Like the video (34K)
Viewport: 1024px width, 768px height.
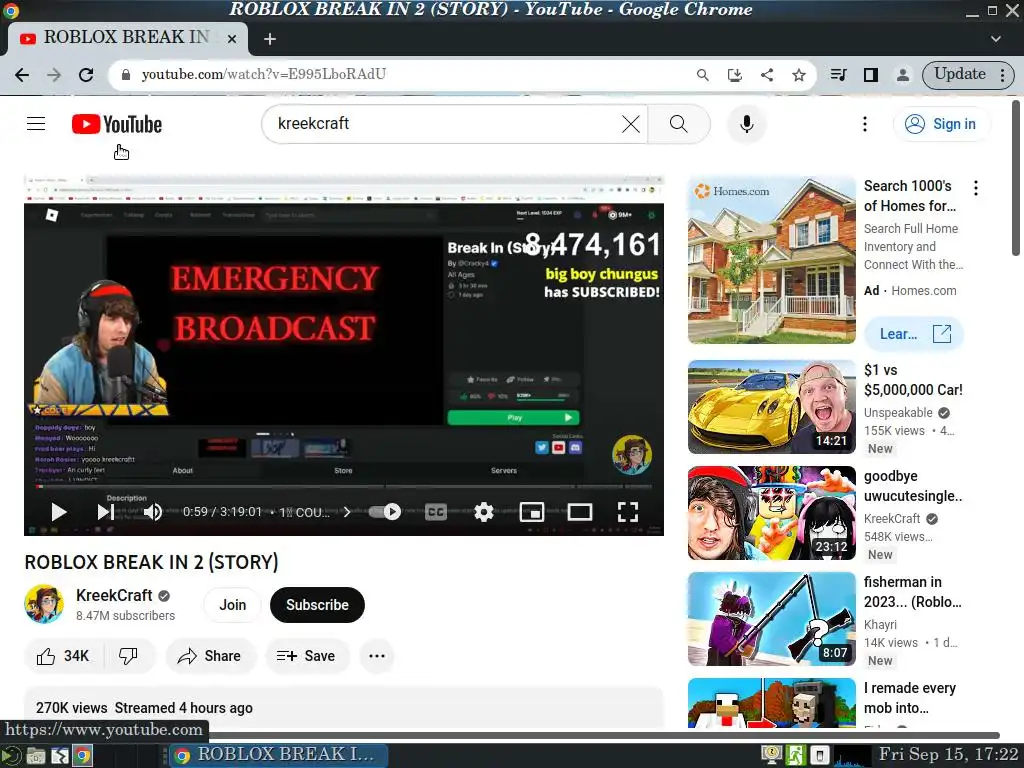[x=63, y=656]
